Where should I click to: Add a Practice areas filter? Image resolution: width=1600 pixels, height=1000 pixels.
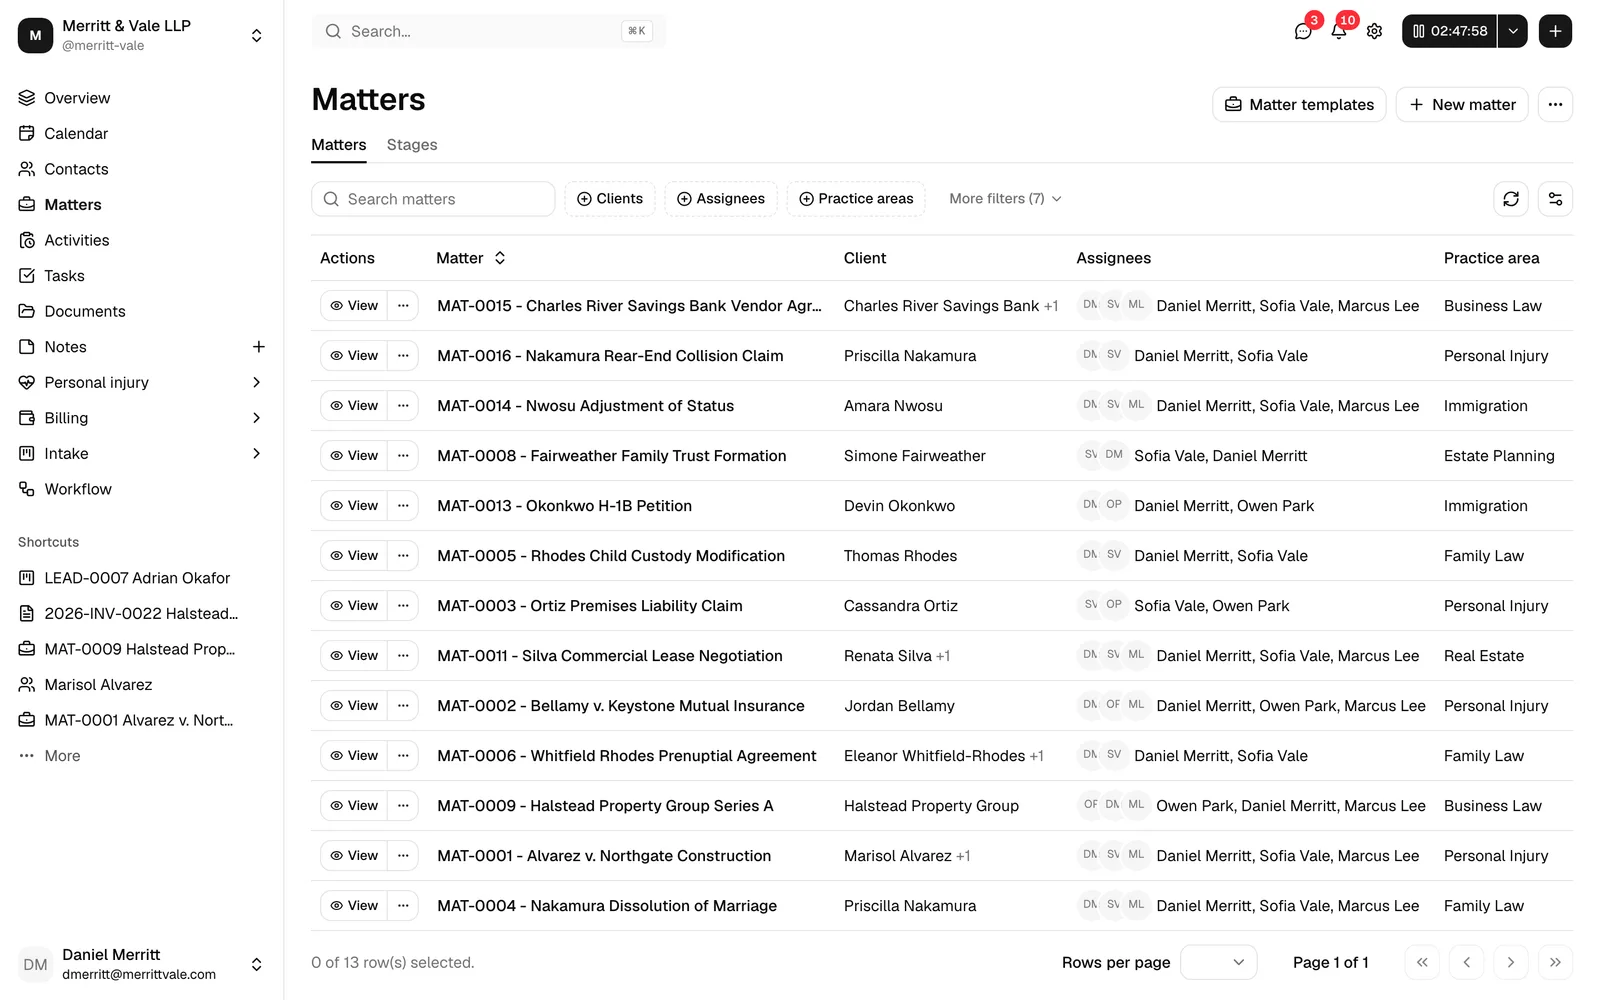tap(856, 199)
